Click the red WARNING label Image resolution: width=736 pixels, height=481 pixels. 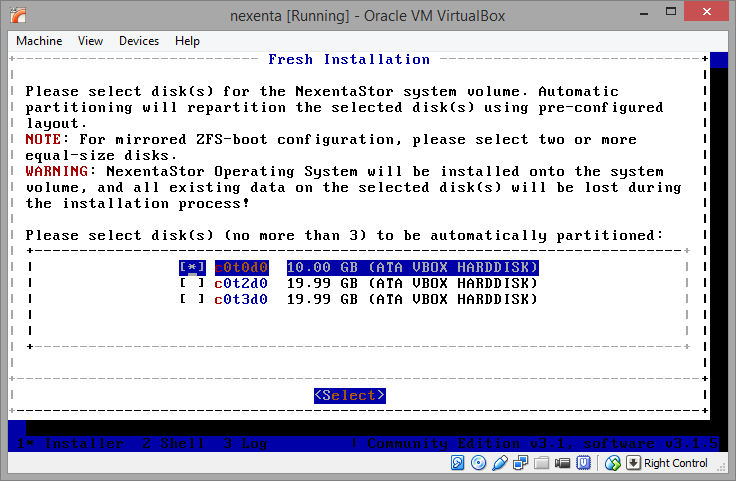pos(57,171)
